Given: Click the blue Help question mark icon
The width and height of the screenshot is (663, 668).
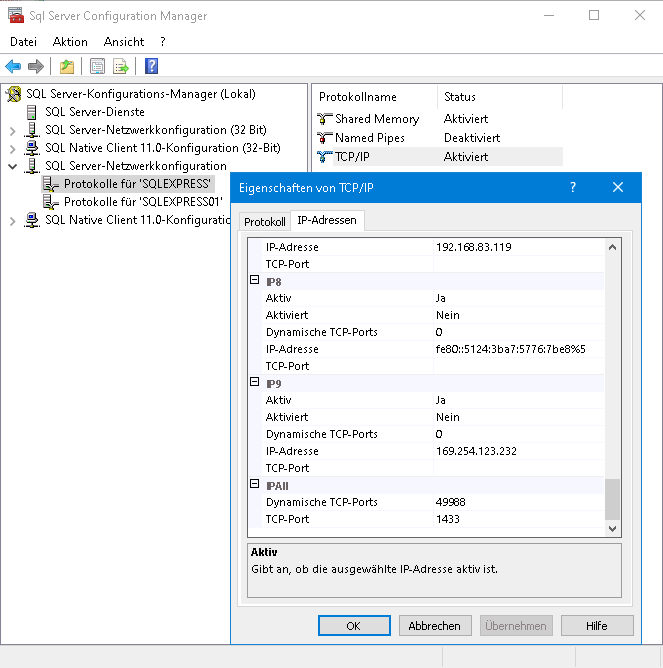Looking at the screenshot, I should click(x=151, y=67).
